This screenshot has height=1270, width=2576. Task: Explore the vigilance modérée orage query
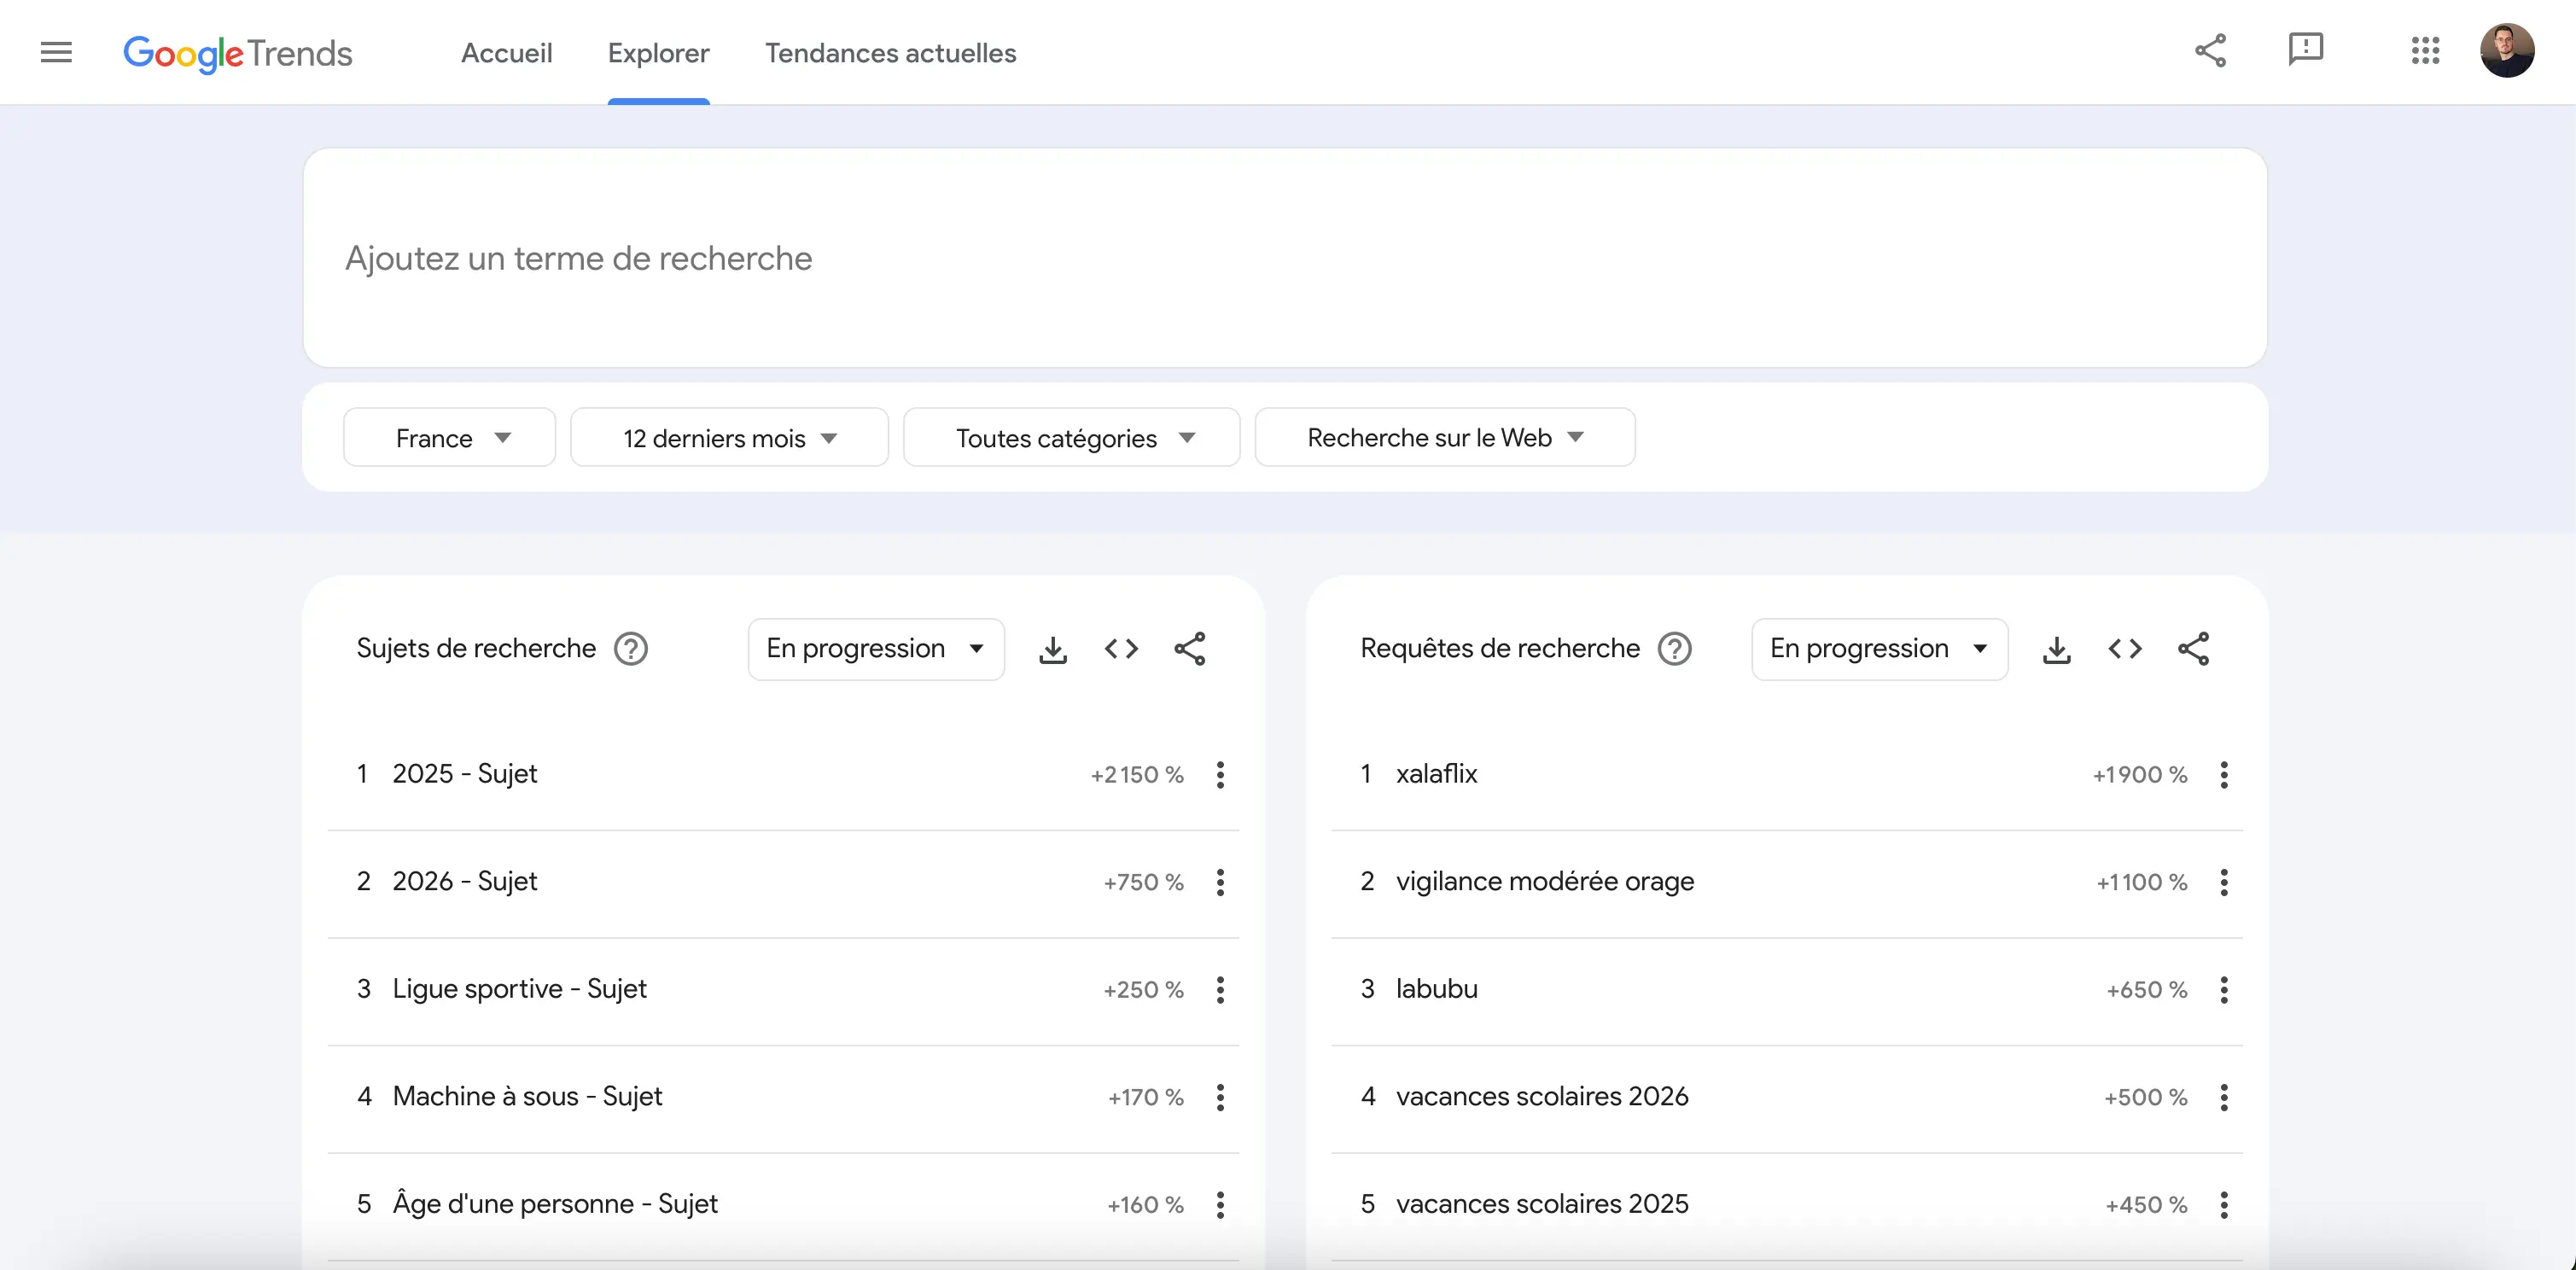pyautogui.click(x=1545, y=882)
